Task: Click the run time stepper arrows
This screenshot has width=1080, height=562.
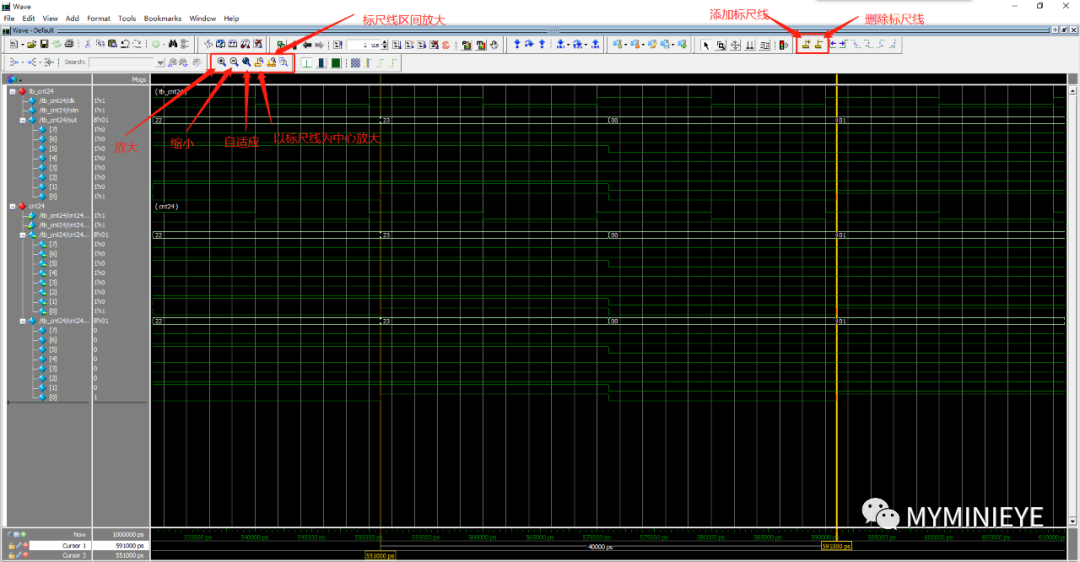Action: (x=384, y=45)
